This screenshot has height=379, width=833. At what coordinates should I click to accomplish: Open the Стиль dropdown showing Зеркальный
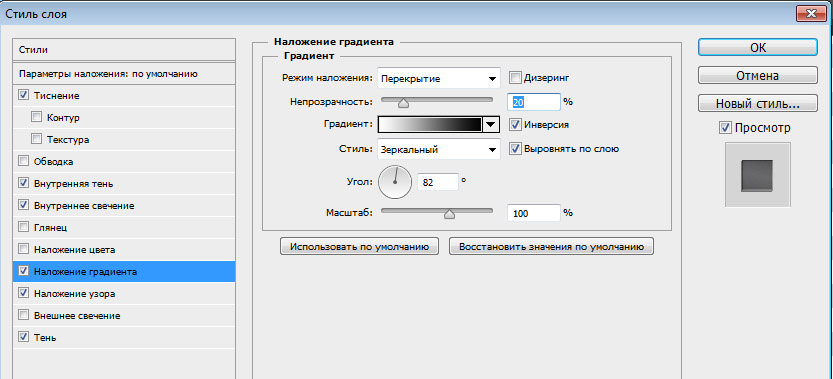tap(439, 149)
